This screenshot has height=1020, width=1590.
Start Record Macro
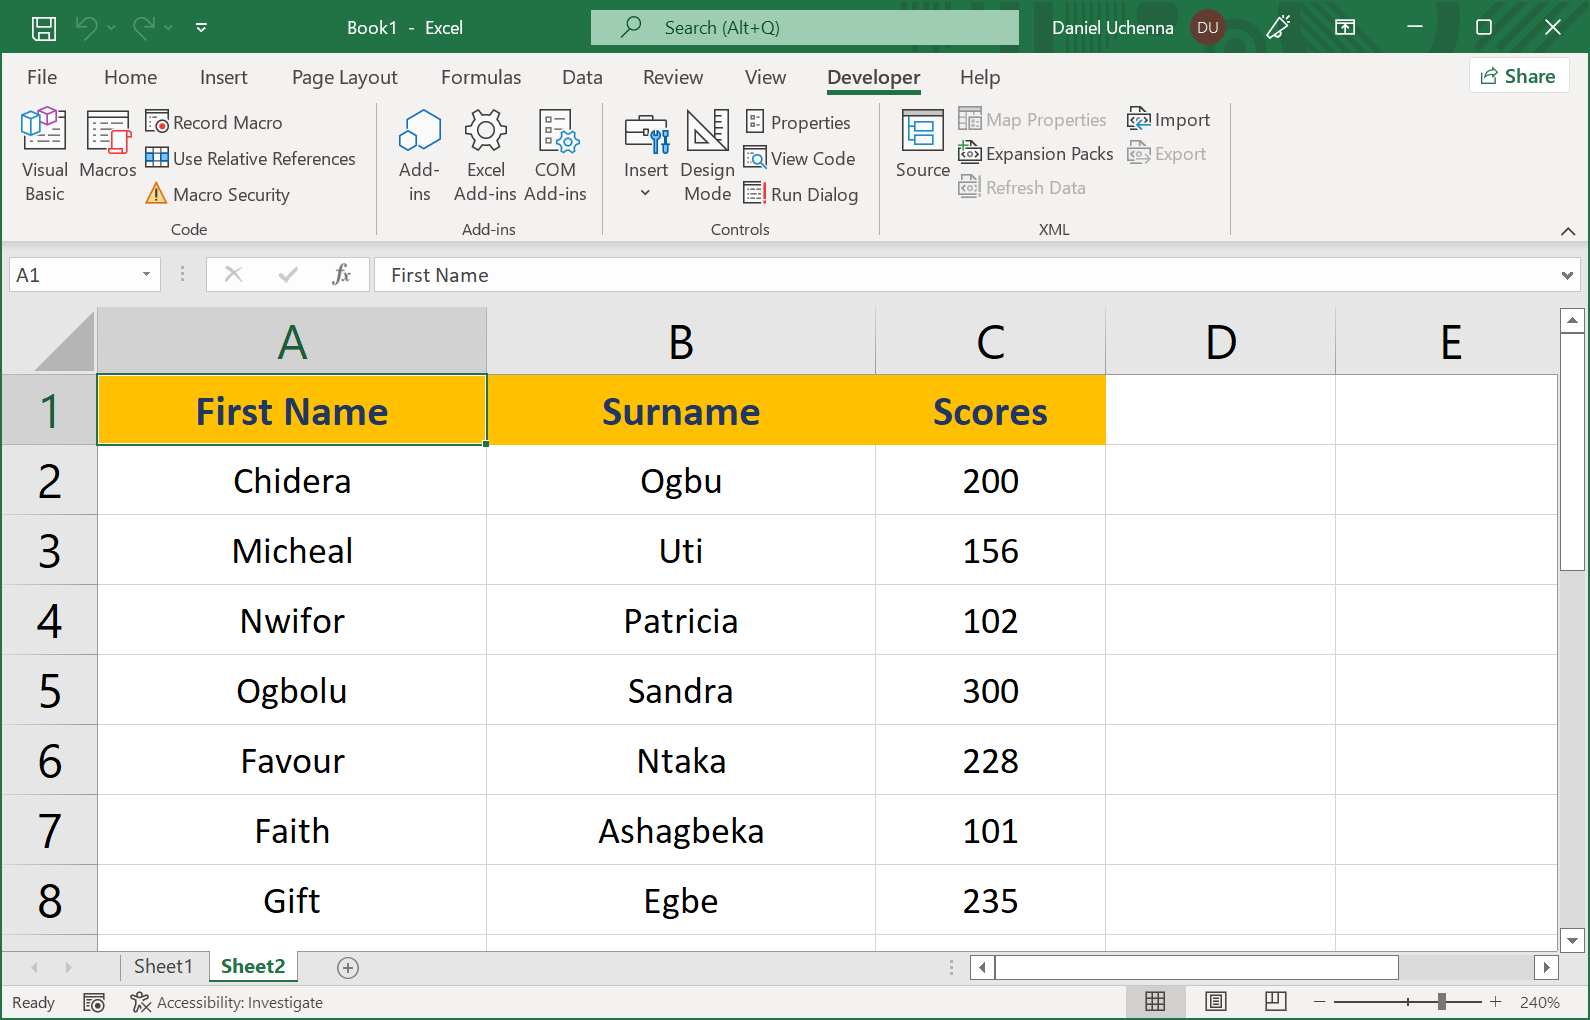pos(214,122)
